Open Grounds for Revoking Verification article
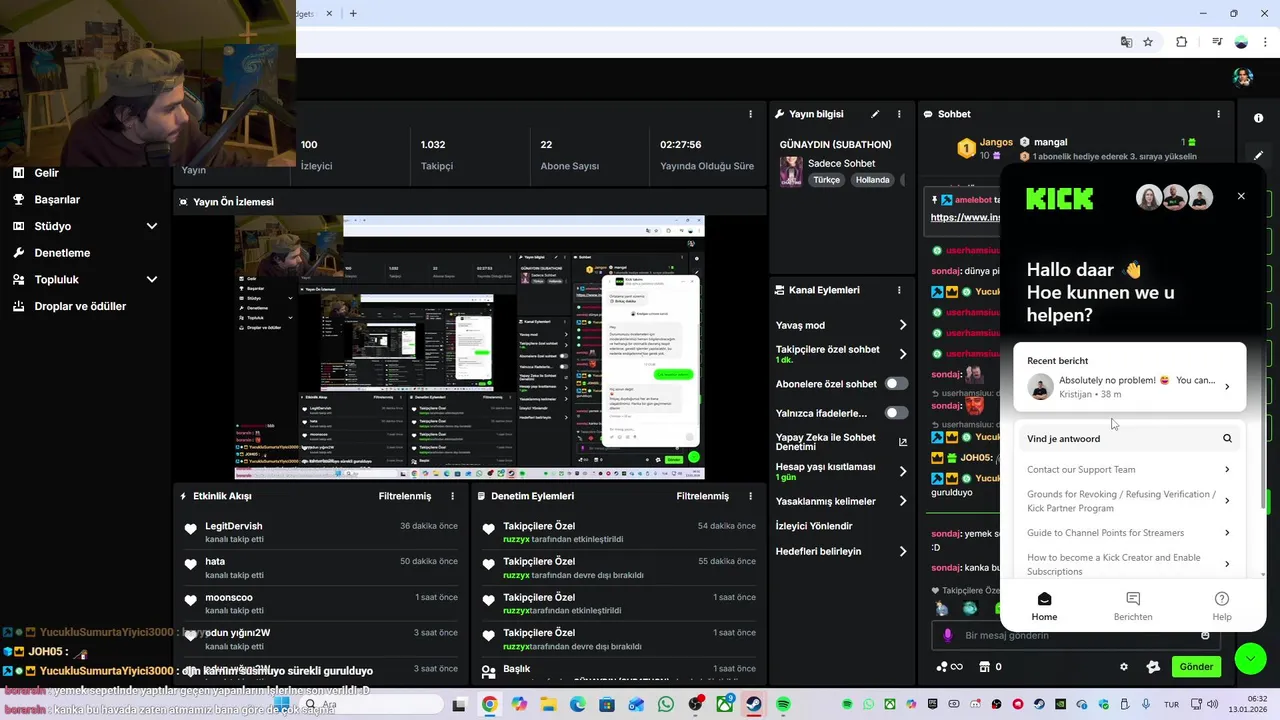The image size is (1280, 720). click(x=1130, y=501)
